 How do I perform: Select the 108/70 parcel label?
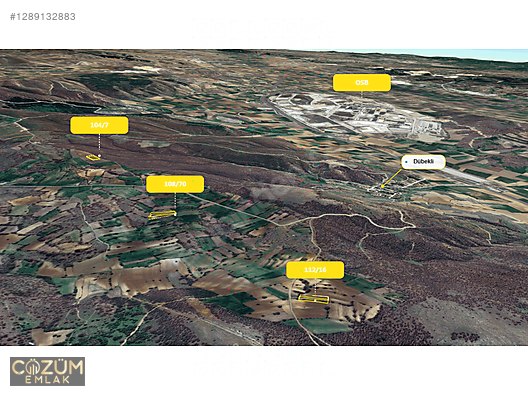point(175,184)
